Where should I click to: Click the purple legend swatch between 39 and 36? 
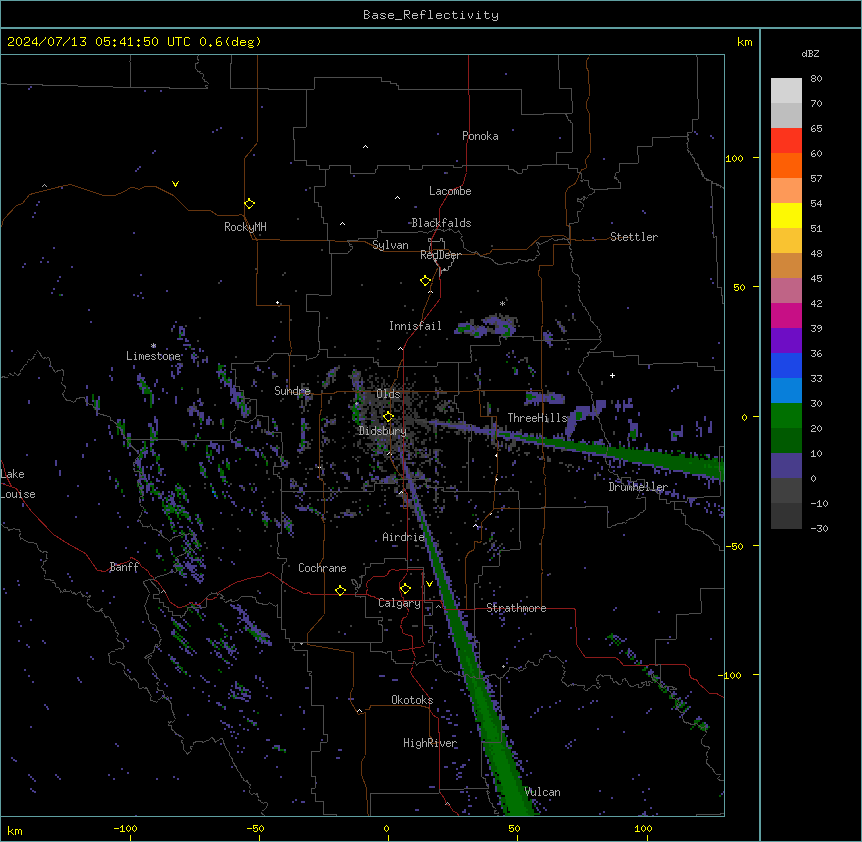click(x=786, y=340)
